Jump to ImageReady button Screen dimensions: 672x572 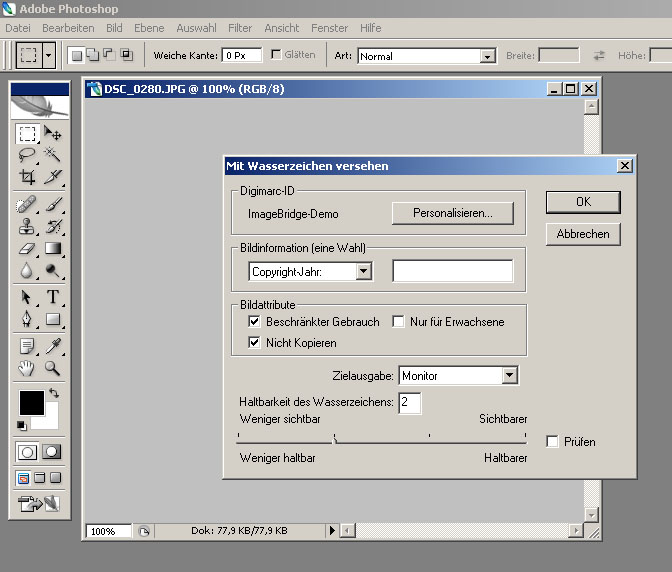[39, 504]
